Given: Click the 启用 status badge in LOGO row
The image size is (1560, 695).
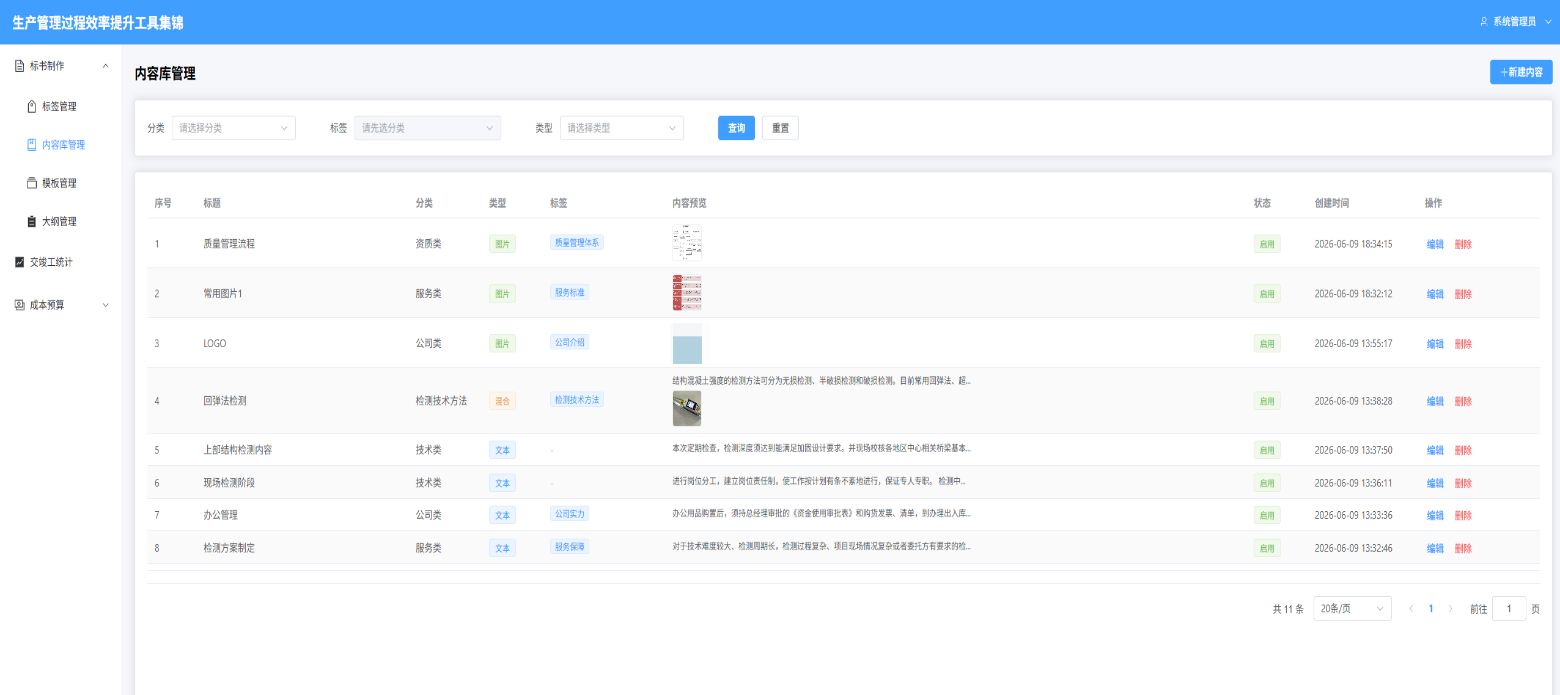Looking at the screenshot, I should pyautogui.click(x=1267, y=344).
